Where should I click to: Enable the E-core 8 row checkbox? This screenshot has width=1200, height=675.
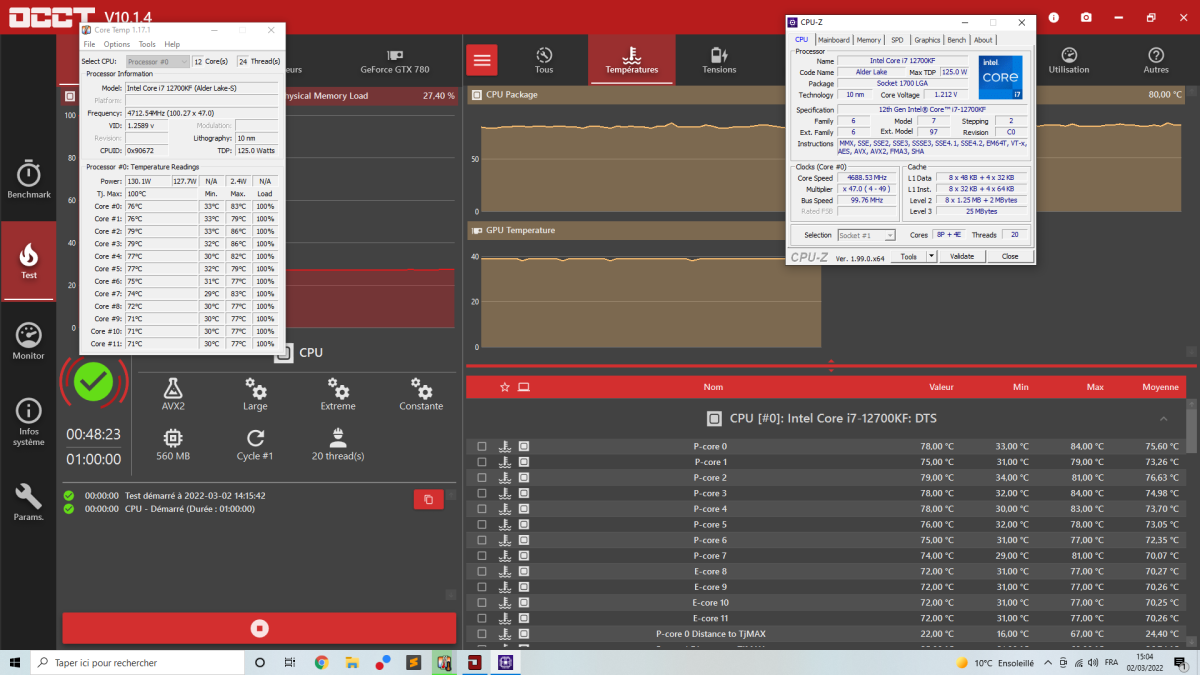click(x=482, y=571)
